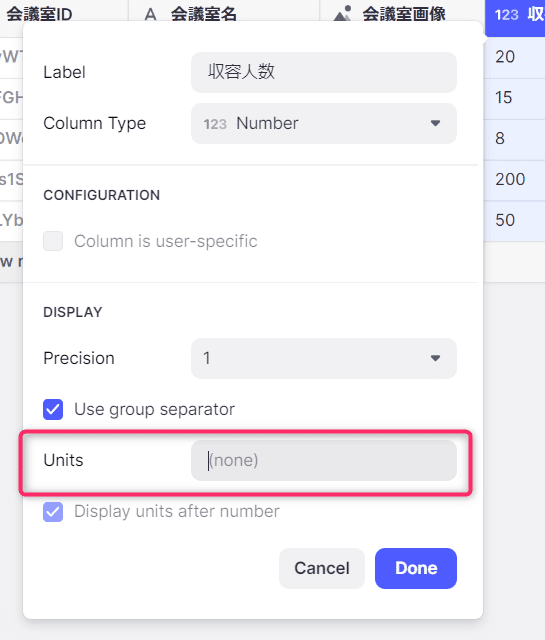
Task: Click the image icon beside 会議室画像
Action: [343, 13]
